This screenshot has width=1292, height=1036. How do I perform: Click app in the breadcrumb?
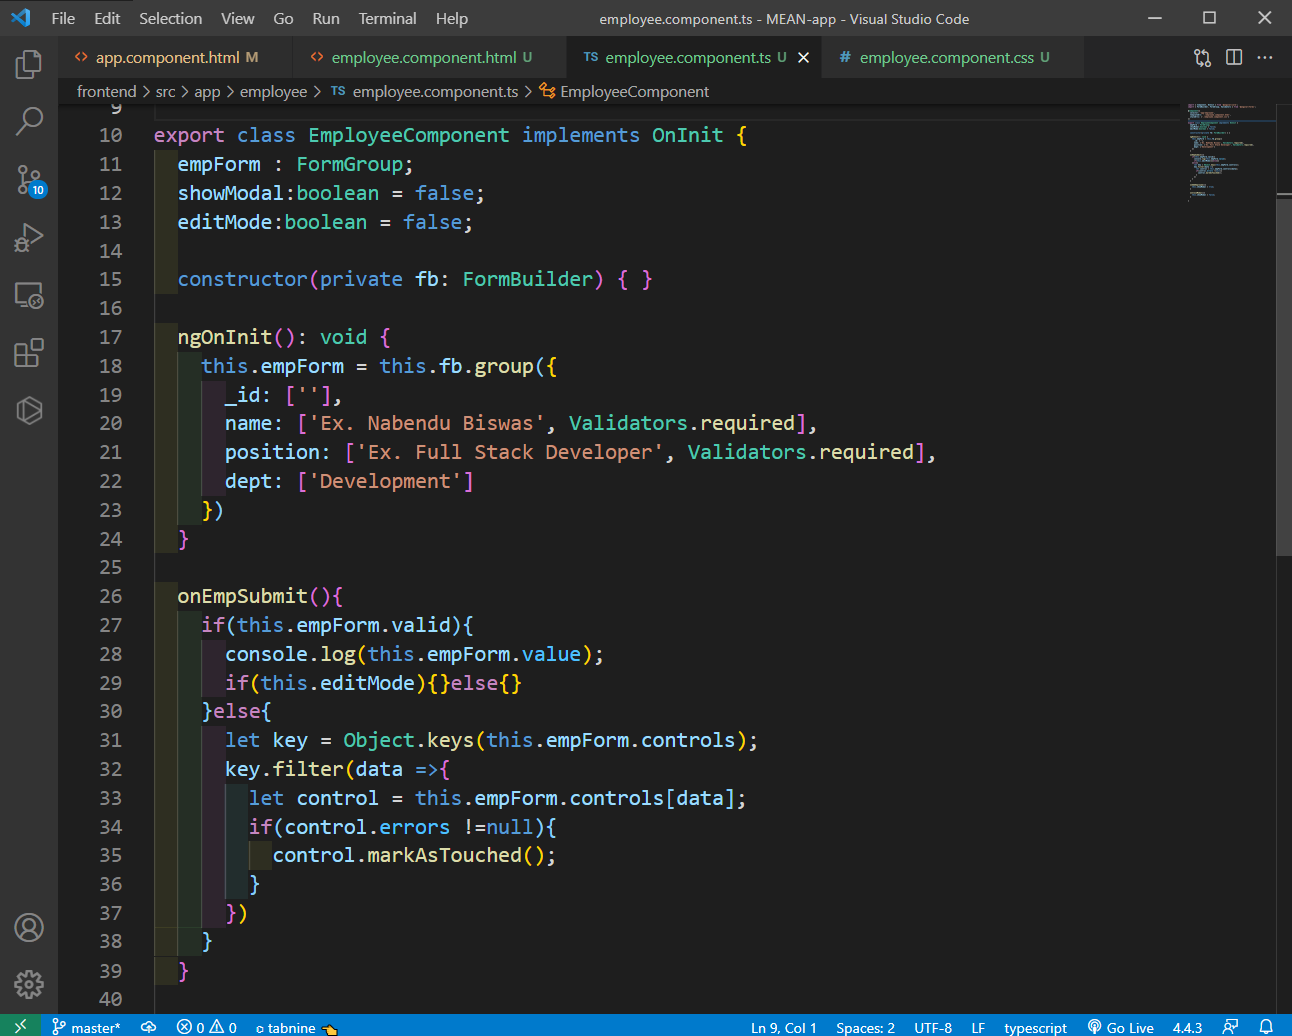[207, 91]
